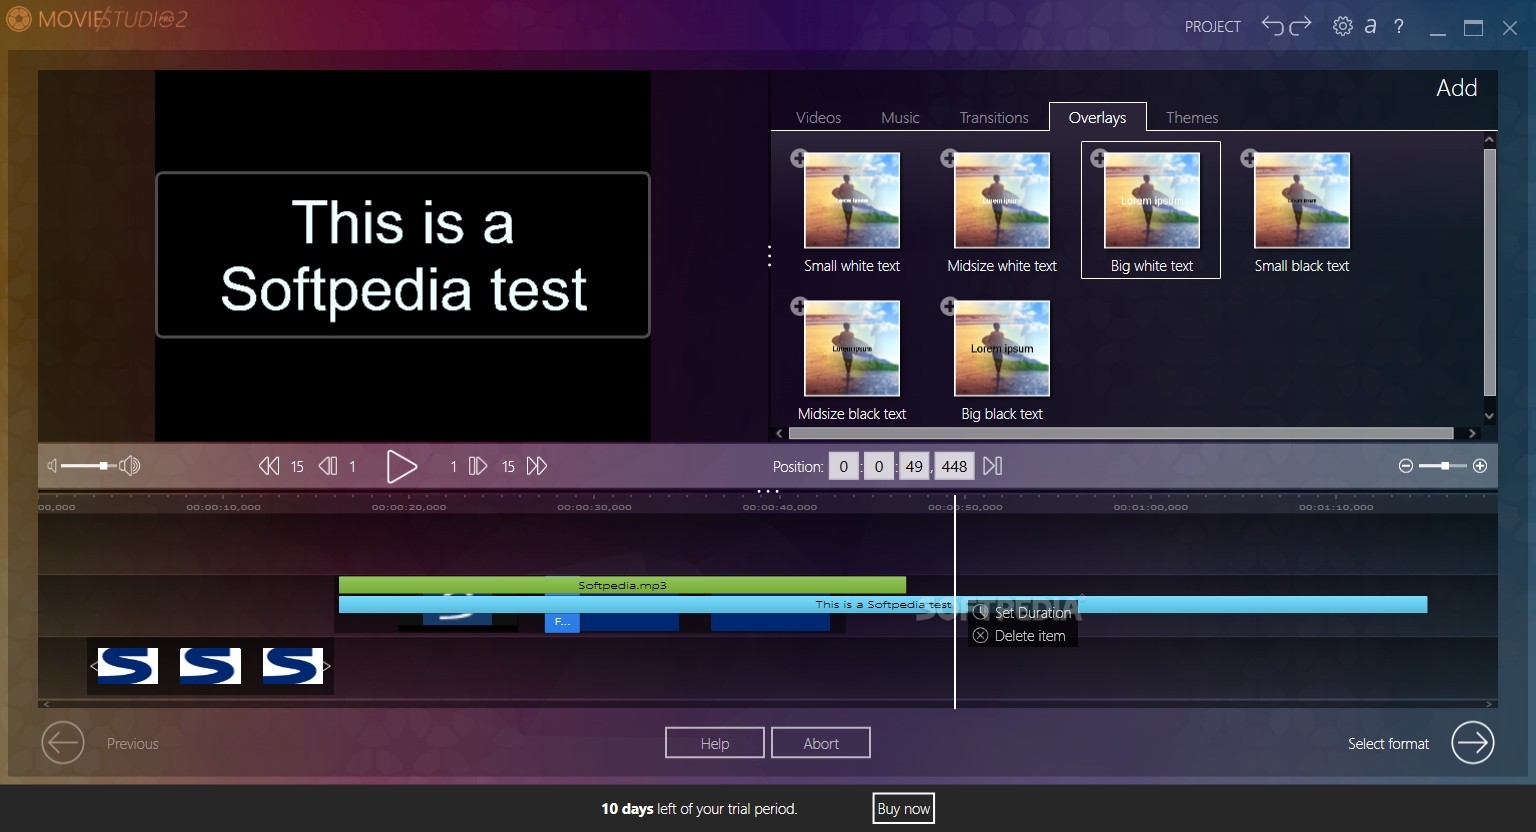Select Small white text thumbnail
The height and width of the screenshot is (832, 1536).
coord(852,200)
